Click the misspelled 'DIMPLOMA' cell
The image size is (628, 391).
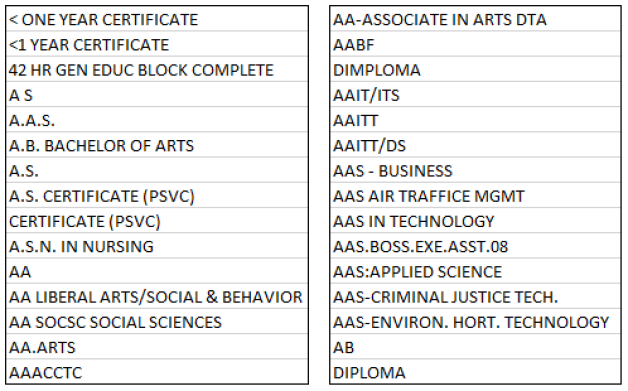[x=475, y=69]
